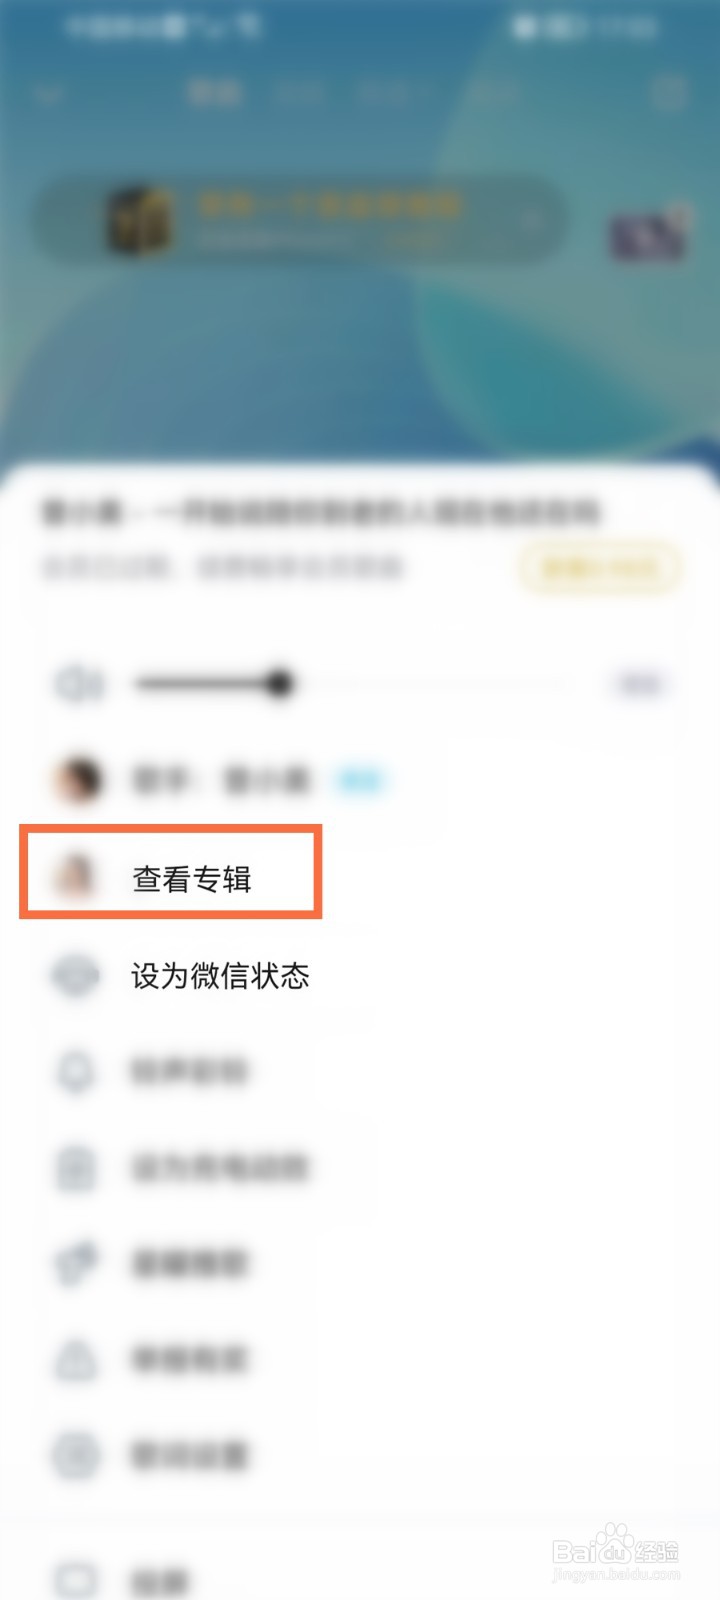Click the yellow outlined button below song title
The image size is (720, 1600).
(x=600, y=568)
